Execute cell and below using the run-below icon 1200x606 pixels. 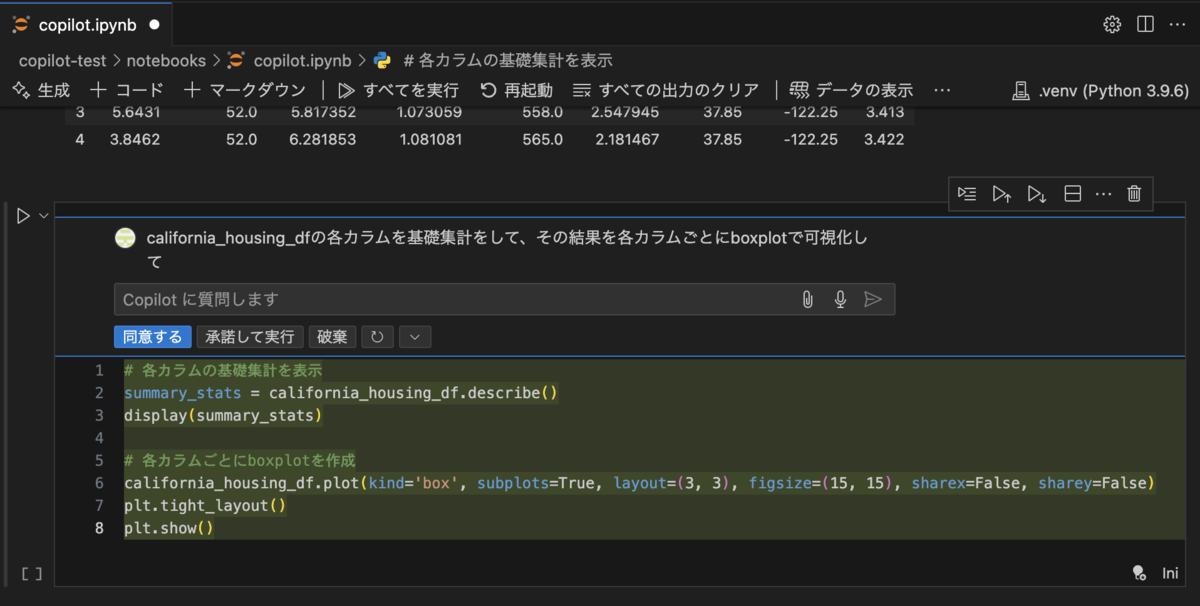[1037, 194]
